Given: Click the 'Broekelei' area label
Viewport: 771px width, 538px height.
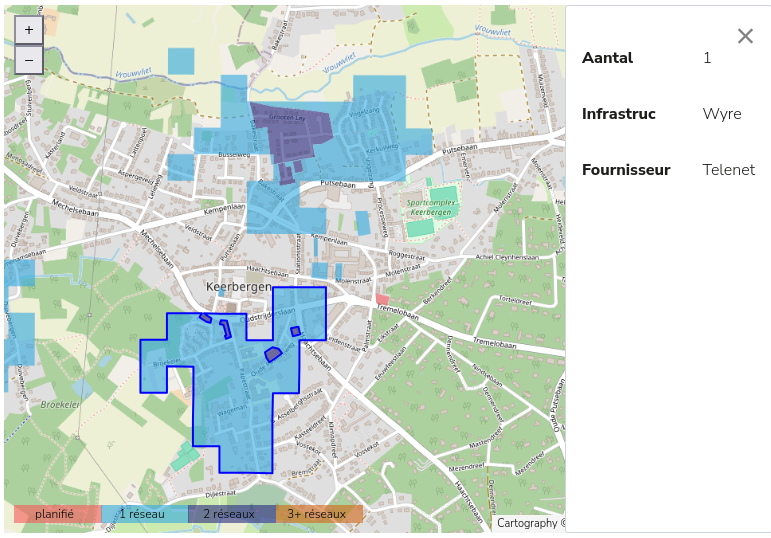Looking at the screenshot, I should point(60,405).
